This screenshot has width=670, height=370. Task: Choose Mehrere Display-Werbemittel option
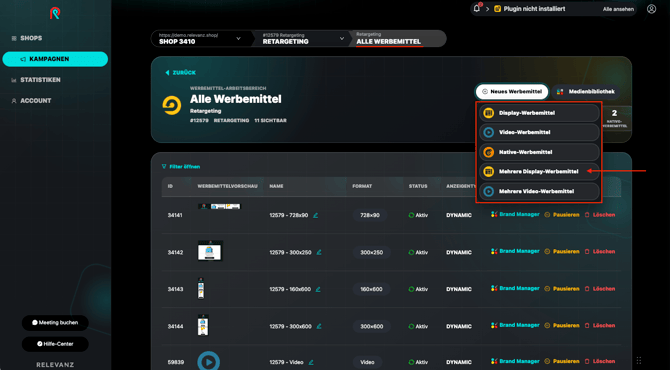(539, 172)
